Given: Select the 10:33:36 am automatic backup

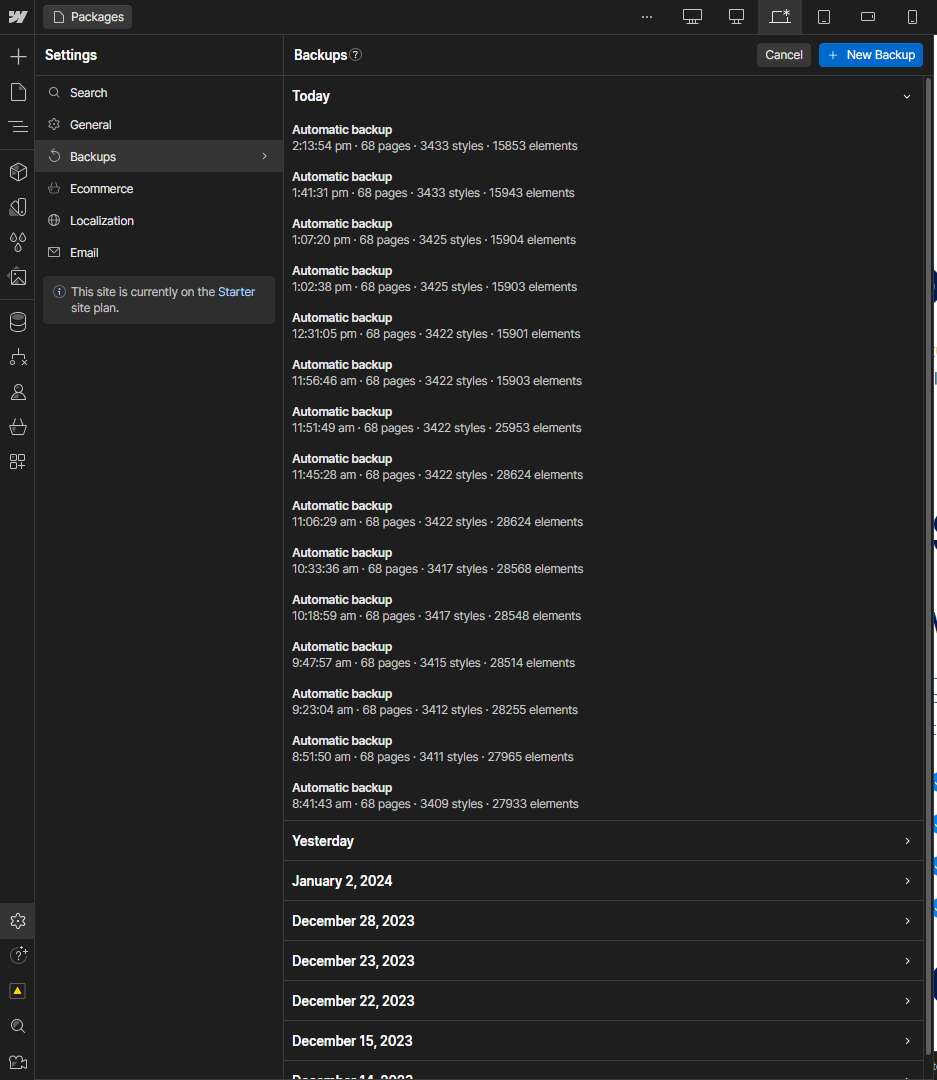Looking at the screenshot, I should pos(604,561).
